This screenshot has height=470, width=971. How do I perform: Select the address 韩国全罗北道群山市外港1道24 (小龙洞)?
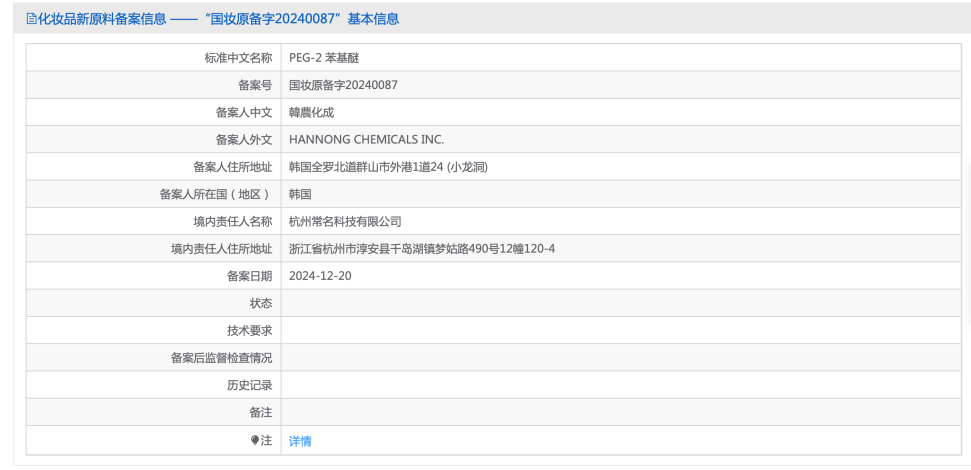click(x=388, y=167)
